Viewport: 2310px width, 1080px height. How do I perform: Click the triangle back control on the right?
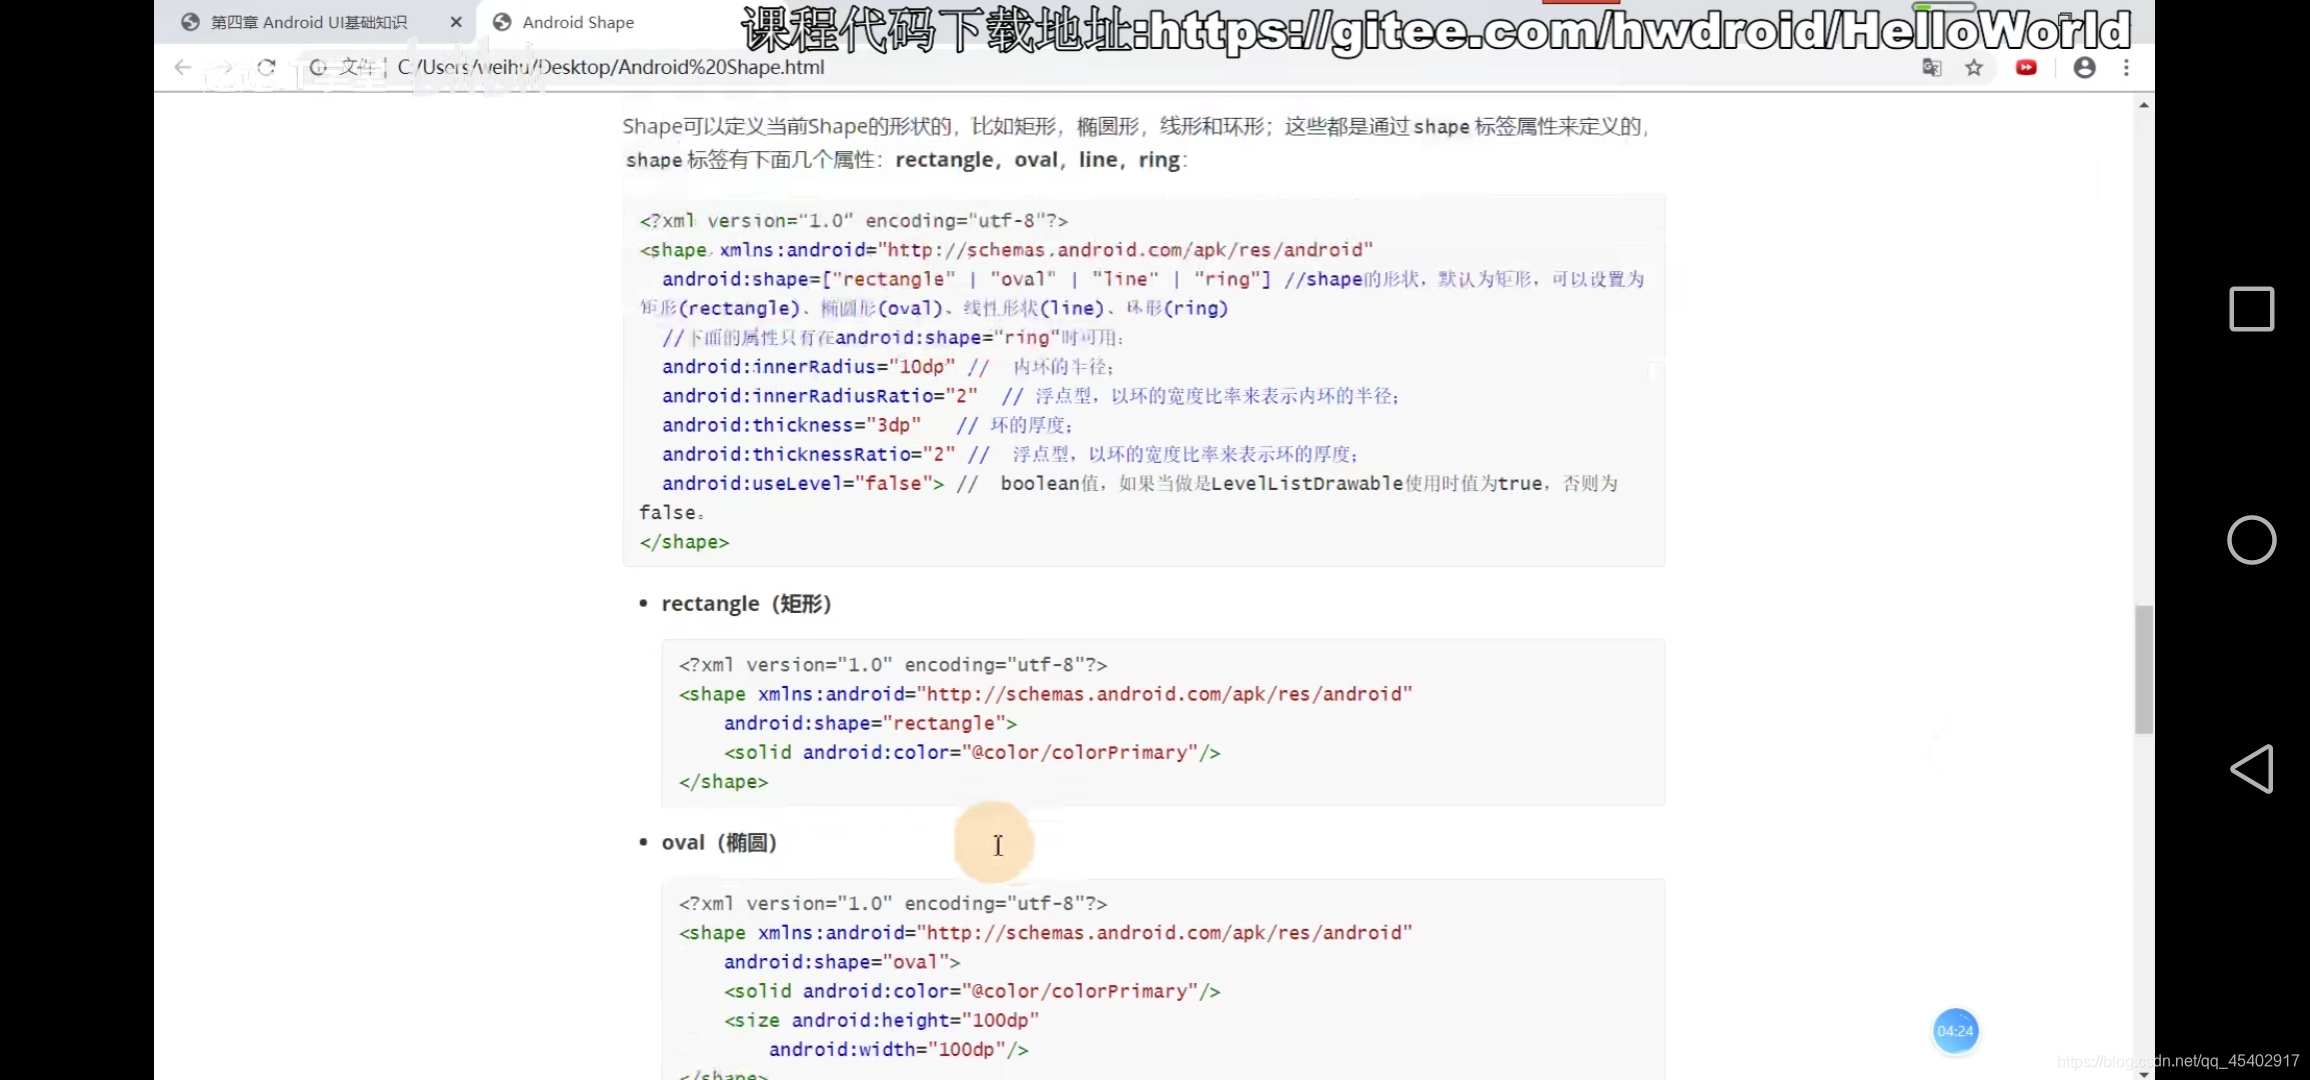[x=2252, y=769]
